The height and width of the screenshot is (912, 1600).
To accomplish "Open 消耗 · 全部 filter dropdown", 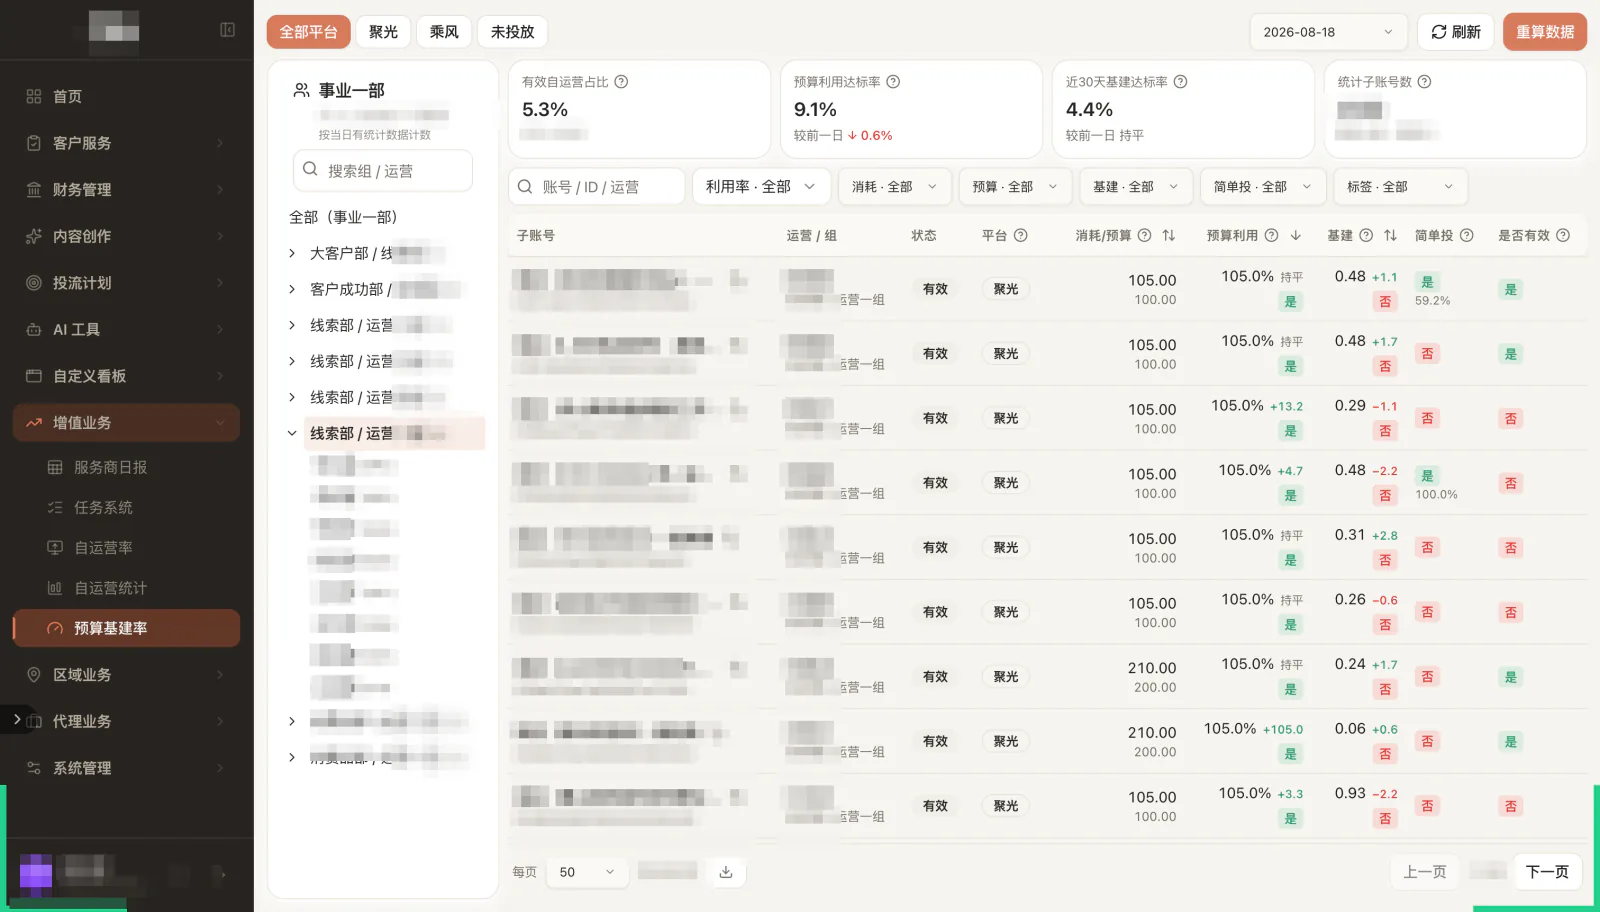I will coord(894,187).
